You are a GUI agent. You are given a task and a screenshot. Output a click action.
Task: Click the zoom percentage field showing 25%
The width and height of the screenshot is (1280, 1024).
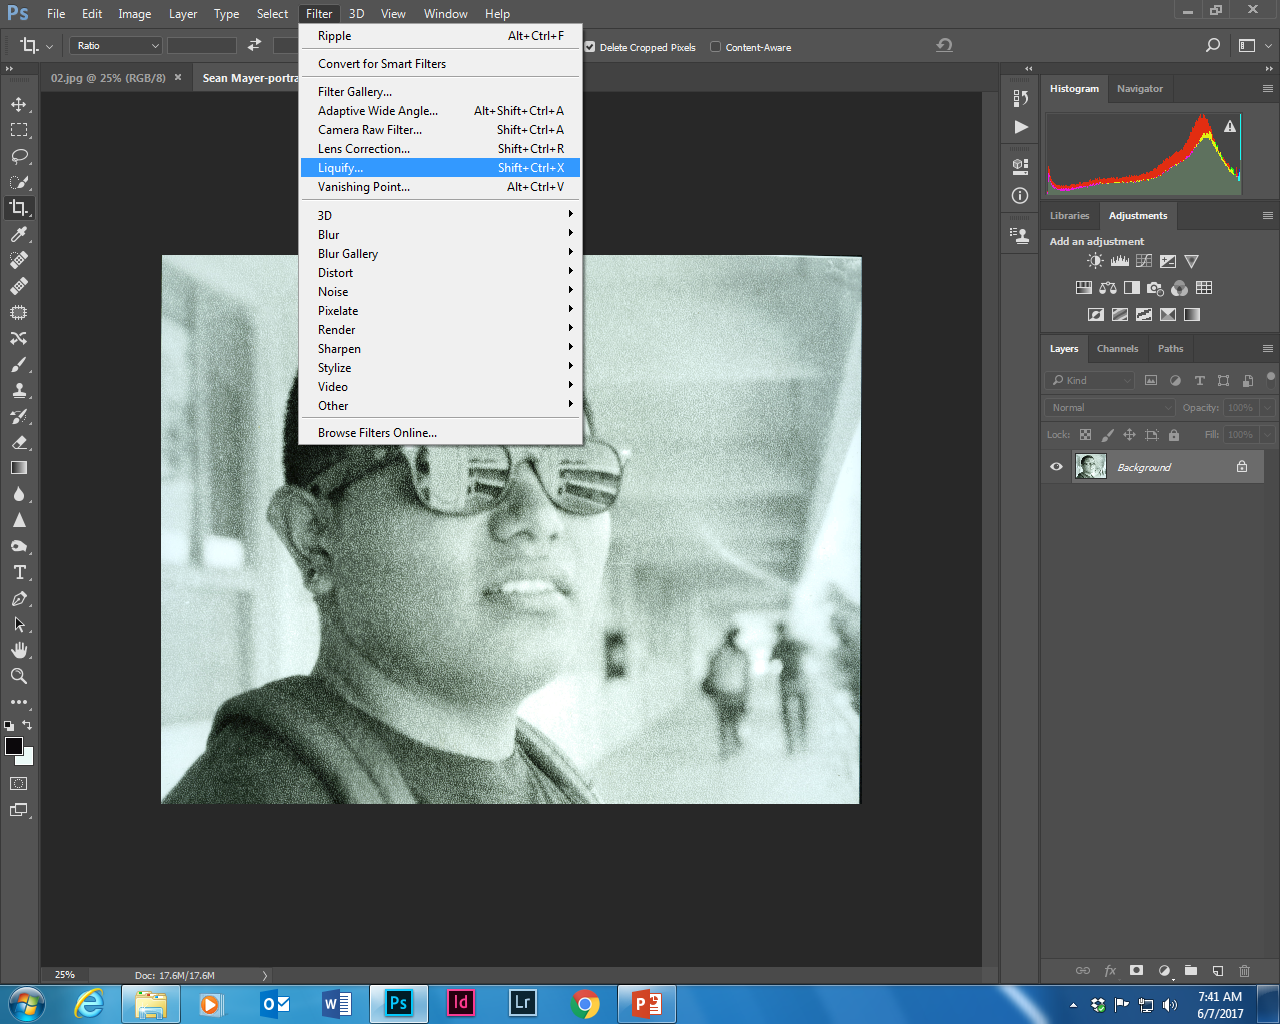(x=65, y=975)
